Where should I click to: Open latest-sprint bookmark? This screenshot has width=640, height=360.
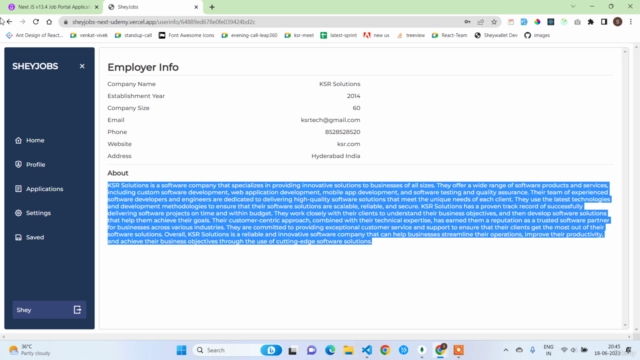(x=338, y=36)
